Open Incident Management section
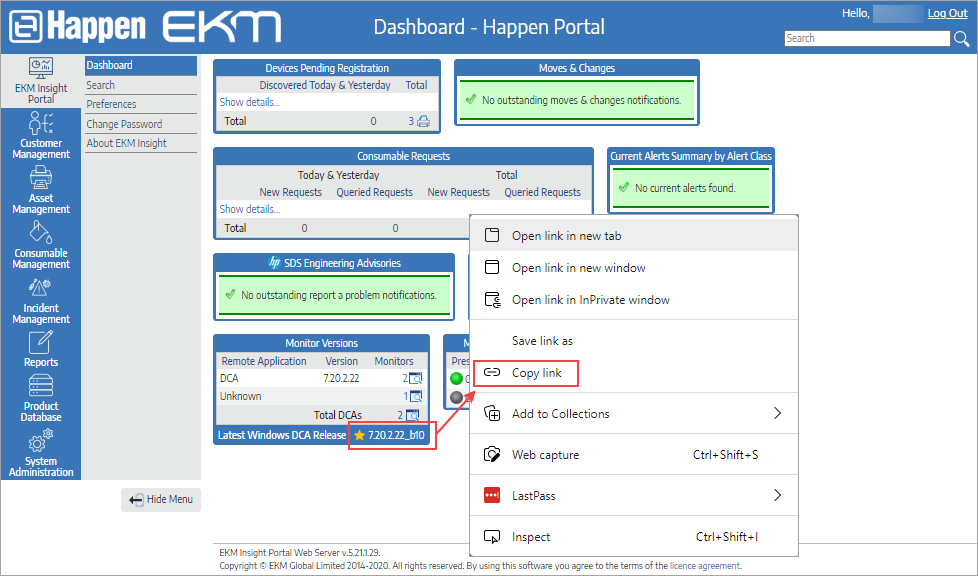This screenshot has width=978, height=576. (x=41, y=300)
